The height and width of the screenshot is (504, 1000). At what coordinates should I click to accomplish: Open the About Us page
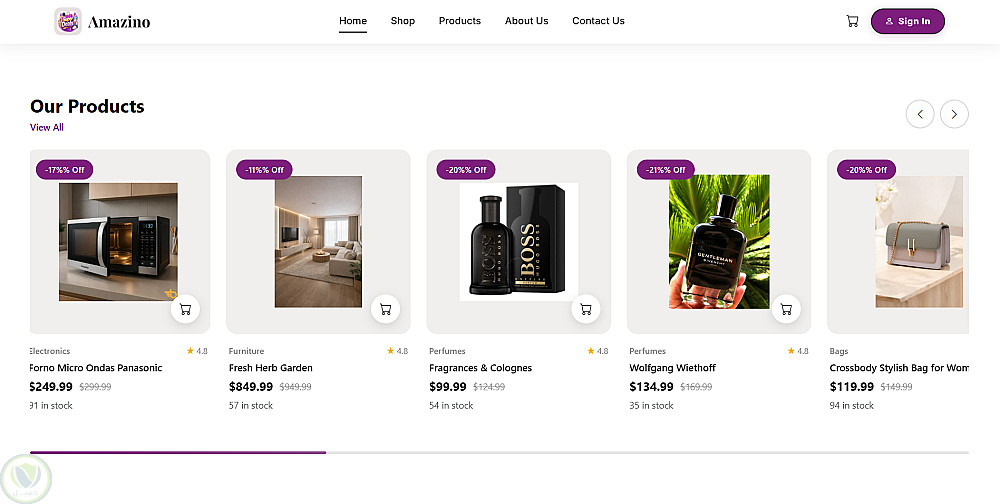coord(527,21)
